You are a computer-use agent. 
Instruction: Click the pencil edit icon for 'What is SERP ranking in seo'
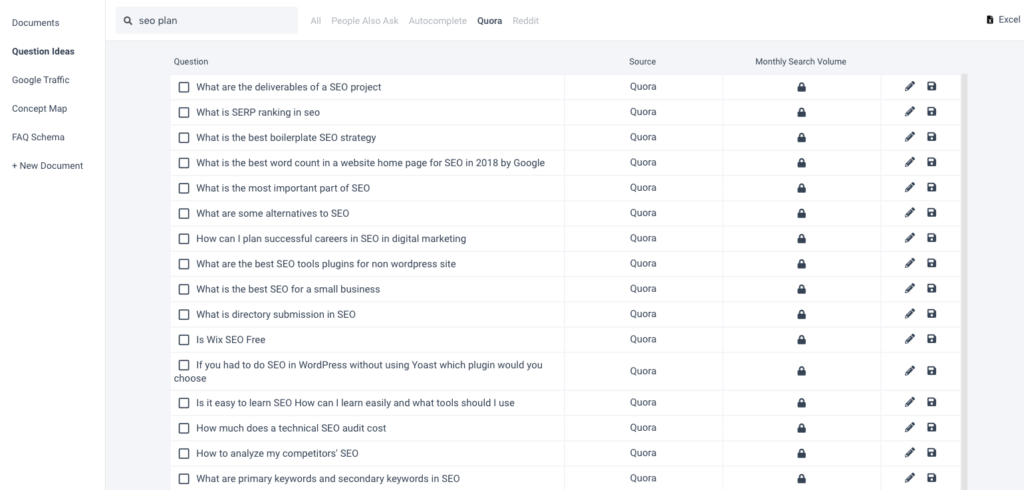pos(910,112)
